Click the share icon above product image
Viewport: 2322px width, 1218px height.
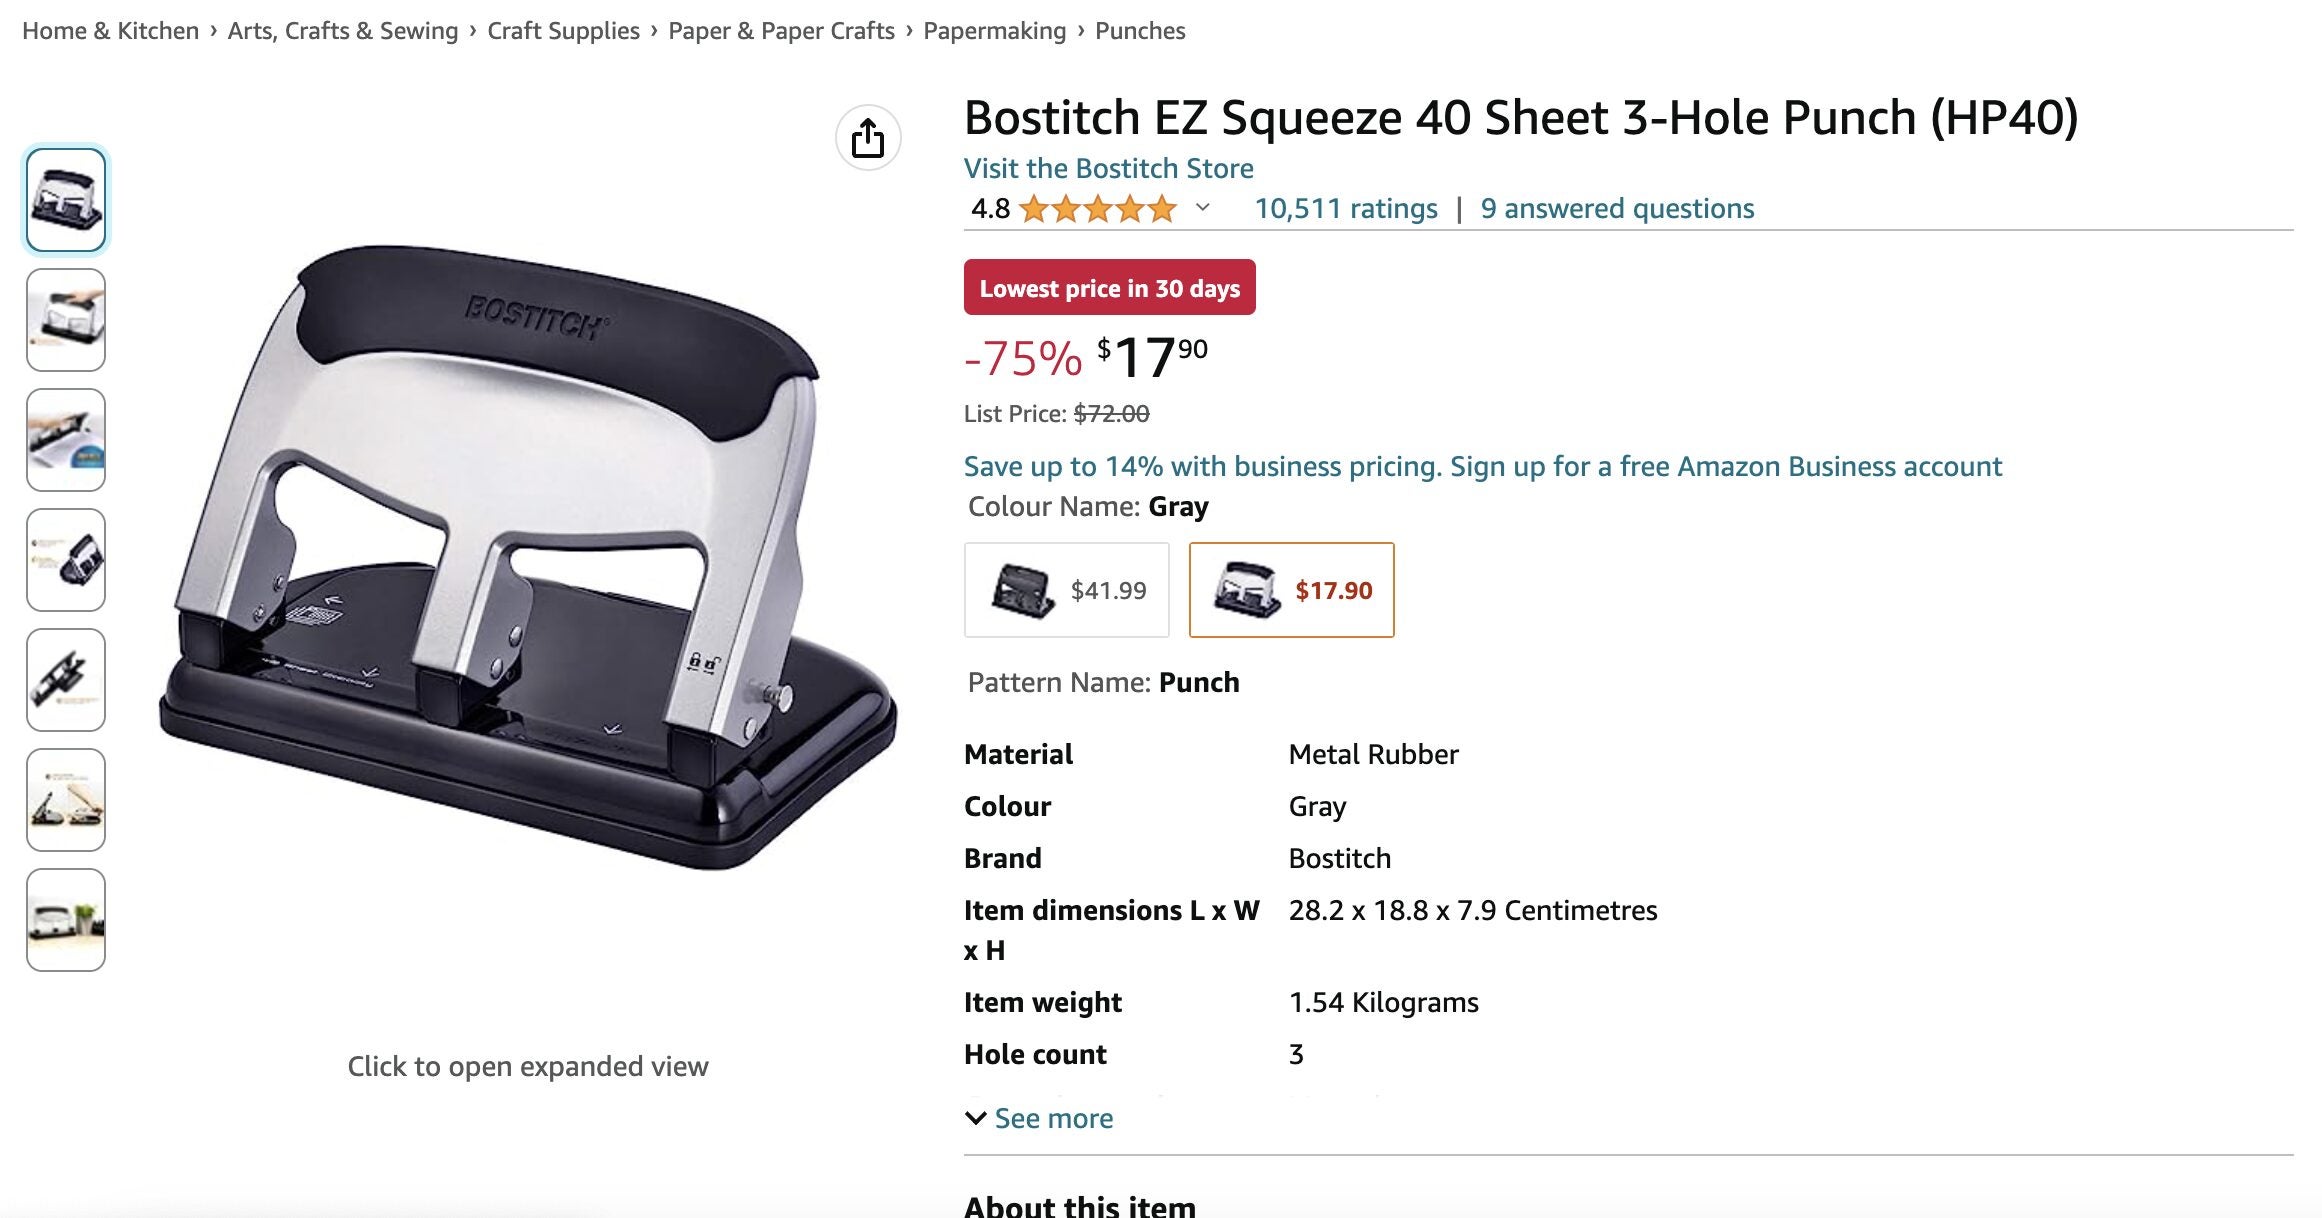pos(868,138)
